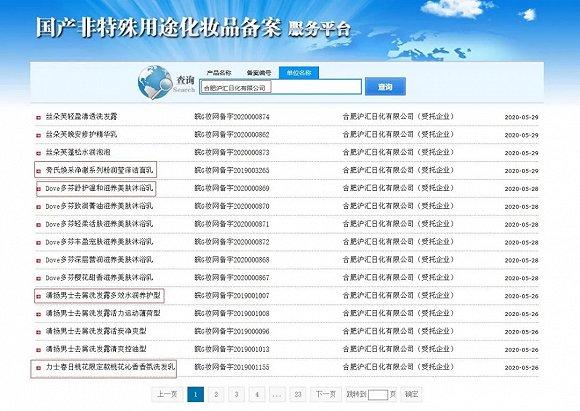Click the red bullet beside record 2019001007
The image size is (580, 411).
pos(38,296)
